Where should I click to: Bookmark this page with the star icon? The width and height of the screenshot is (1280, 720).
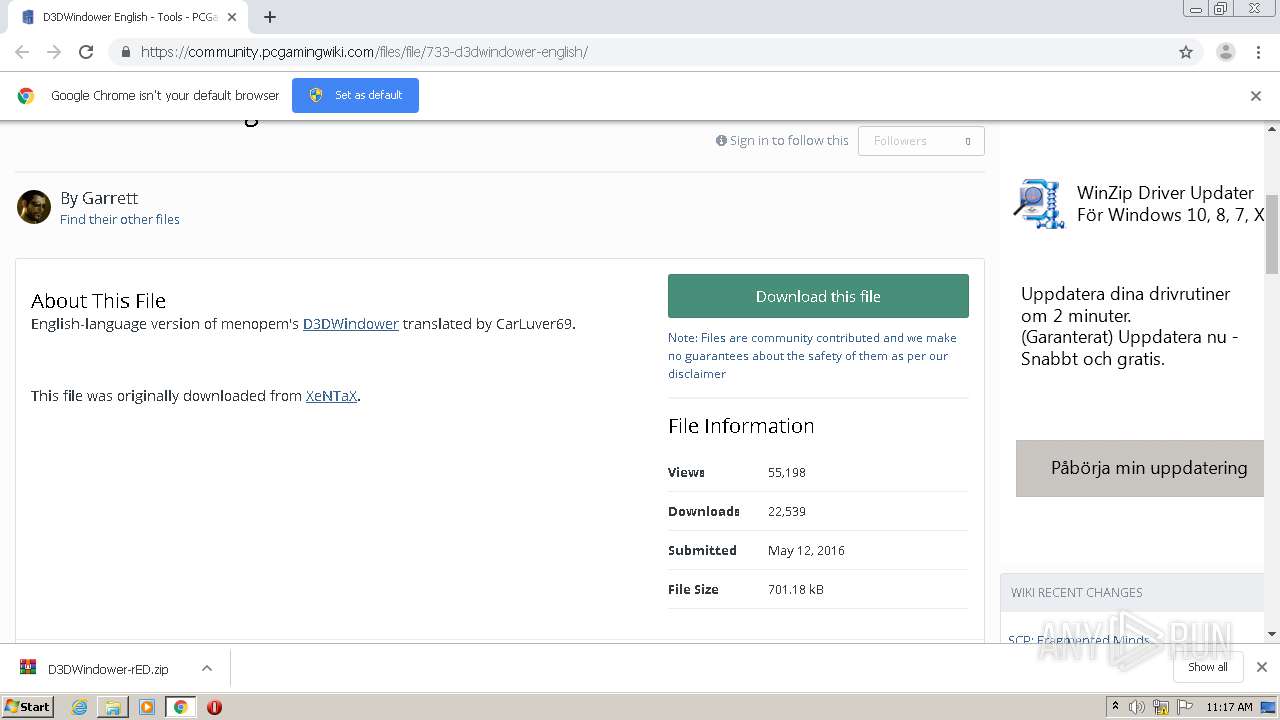pyautogui.click(x=1186, y=52)
